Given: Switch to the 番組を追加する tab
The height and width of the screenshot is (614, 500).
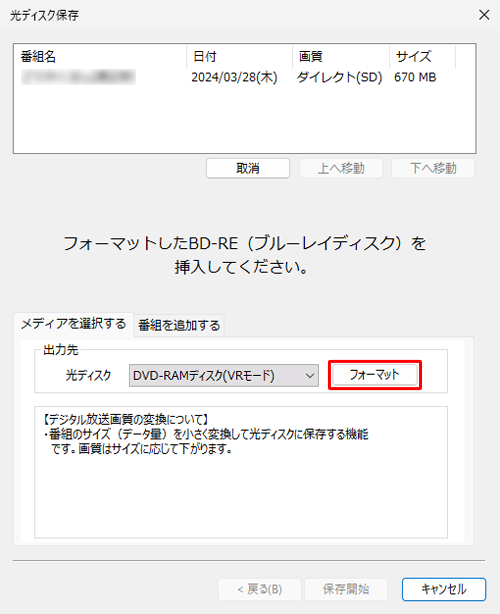Looking at the screenshot, I should click(179, 325).
